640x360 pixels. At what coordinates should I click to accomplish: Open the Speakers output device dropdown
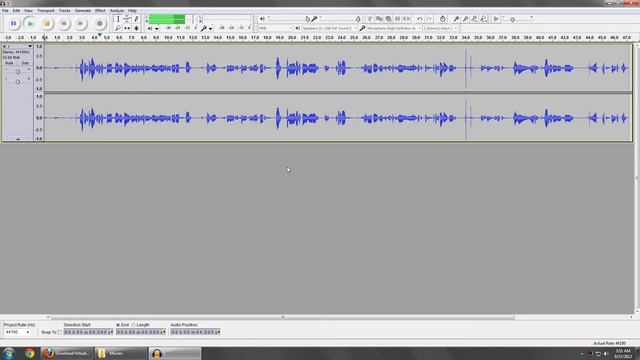pyautogui.click(x=329, y=28)
